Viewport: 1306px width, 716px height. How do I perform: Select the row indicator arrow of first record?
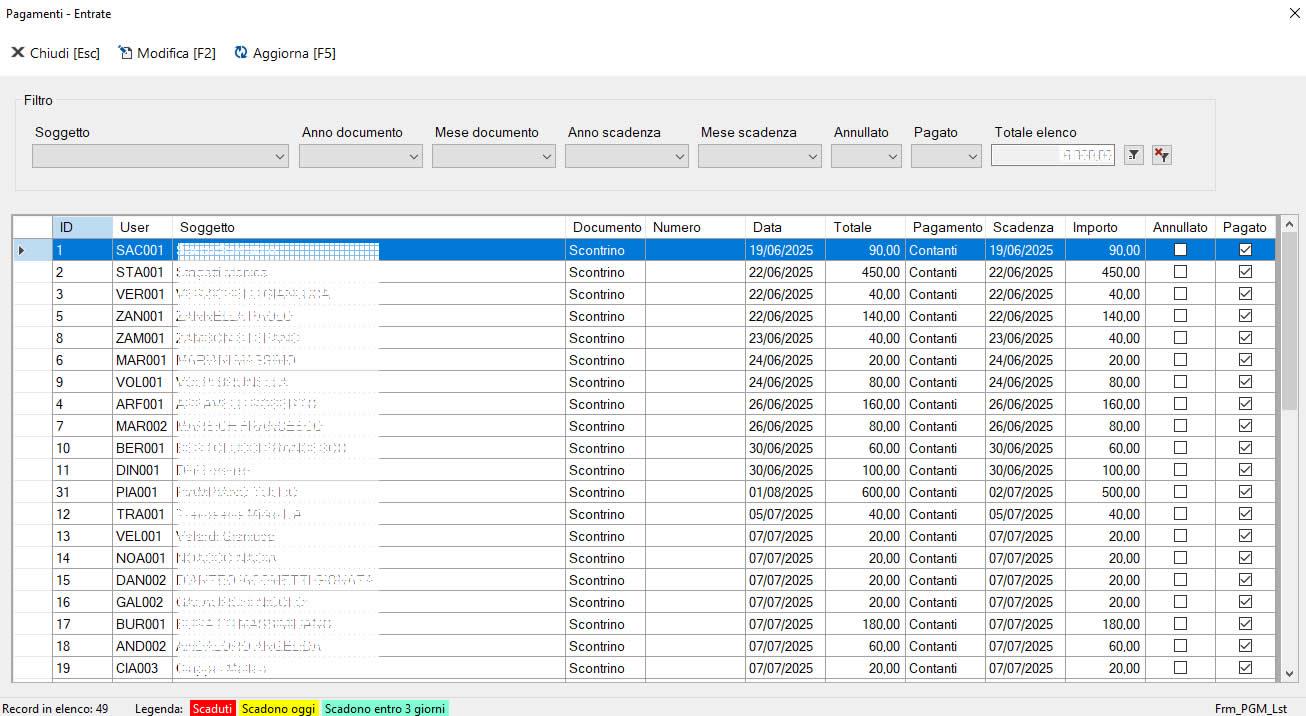click(22, 250)
